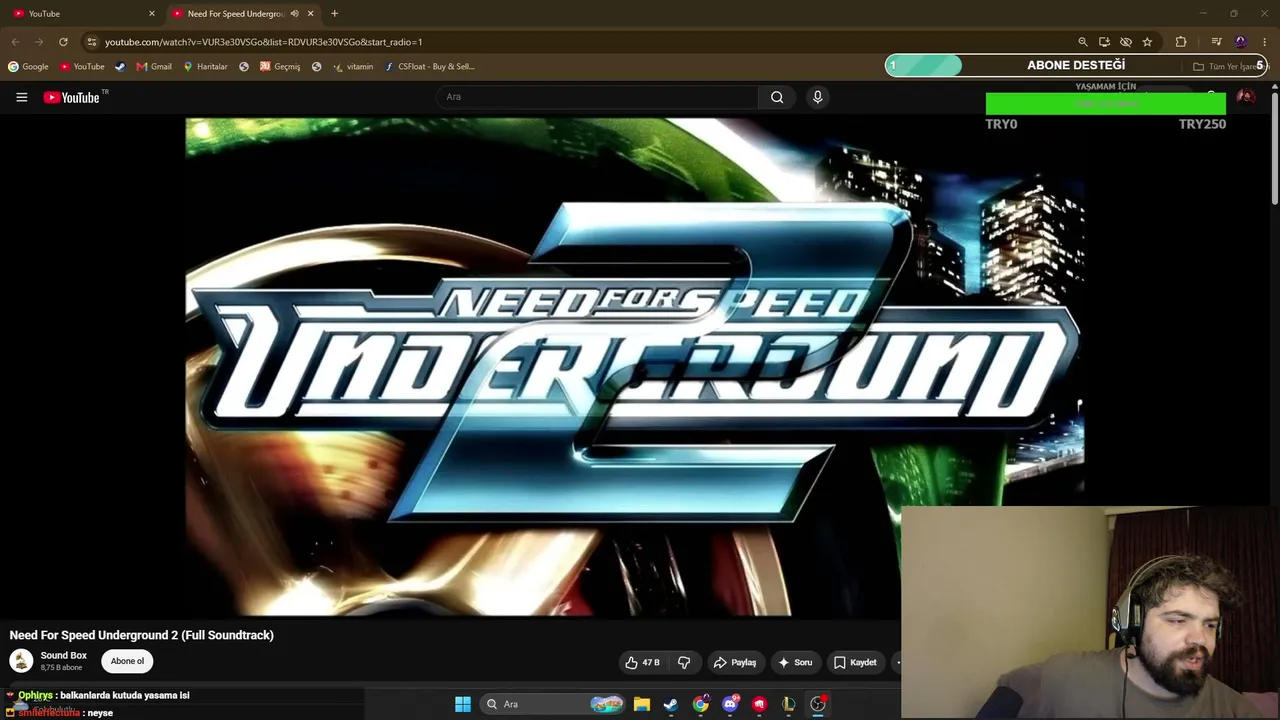Open the Chrome profile avatar
This screenshot has height=720, width=1280.
click(x=1241, y=42)
